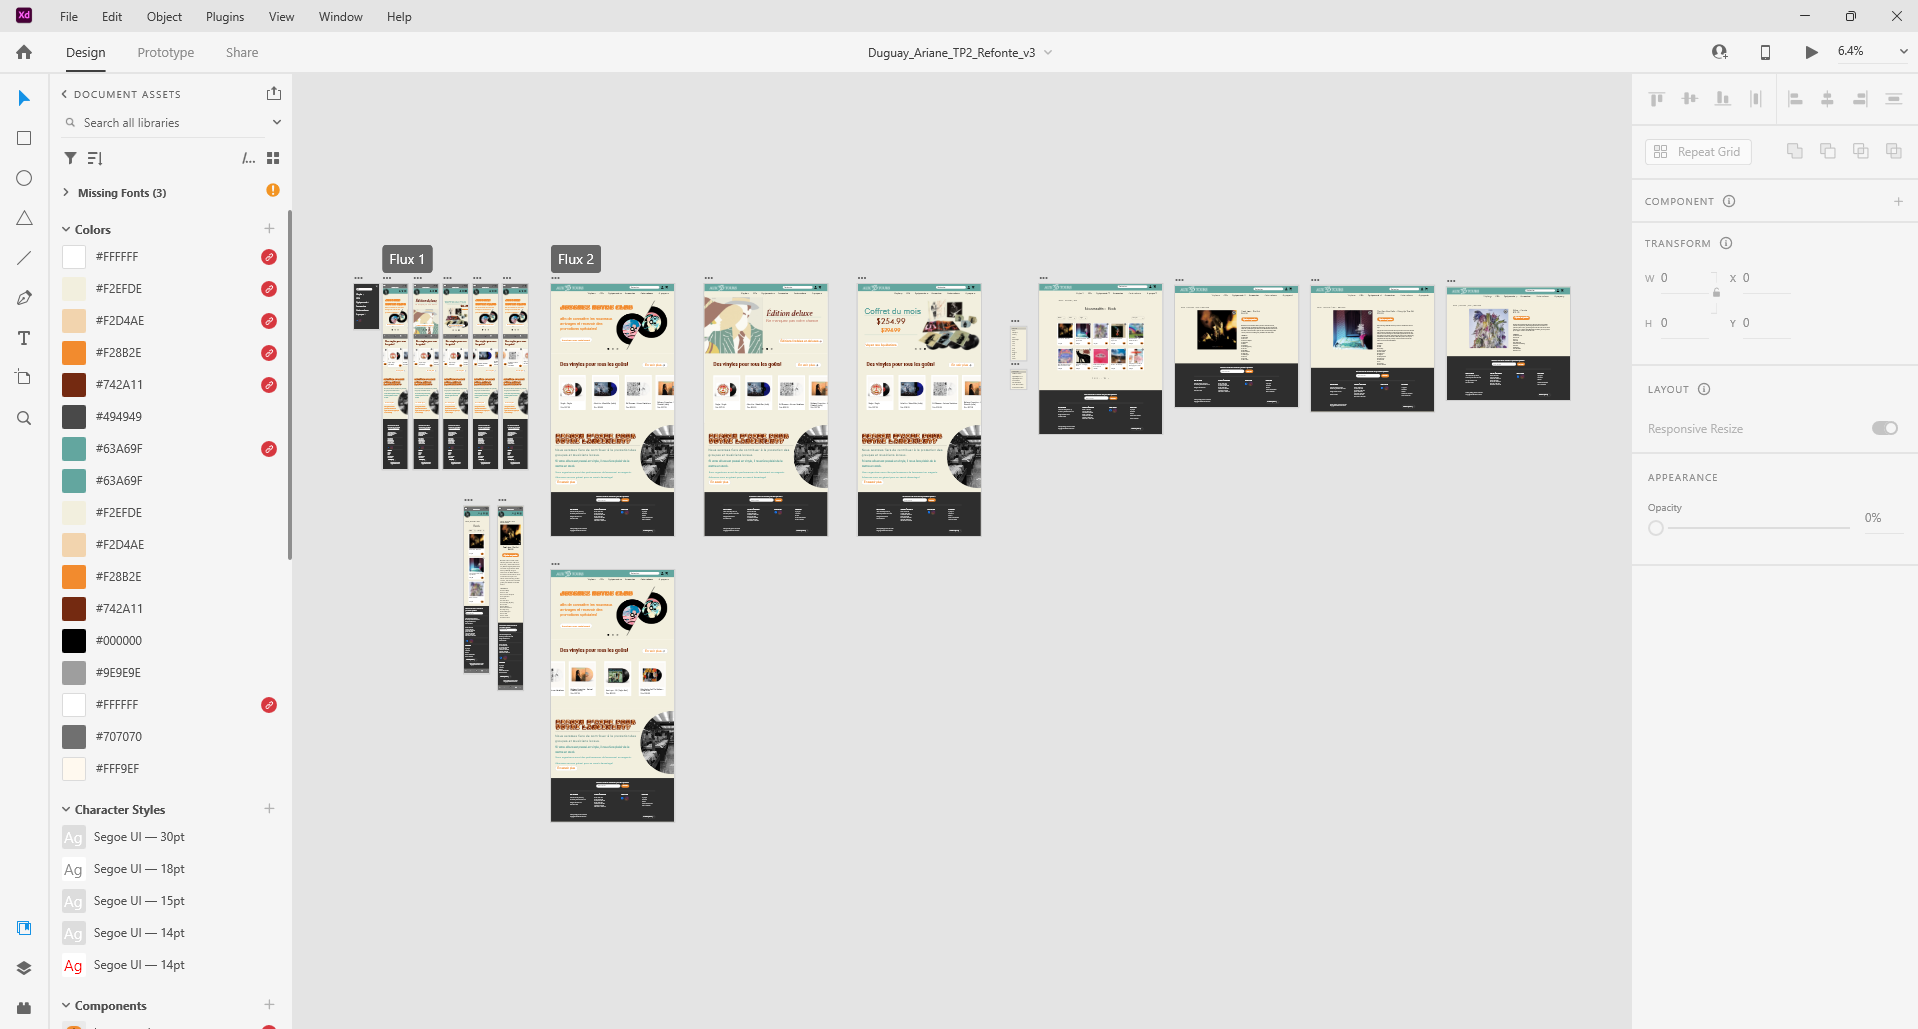Select the Text tool
This screenshot has width=1918, height=1029.
click(24, 338)
